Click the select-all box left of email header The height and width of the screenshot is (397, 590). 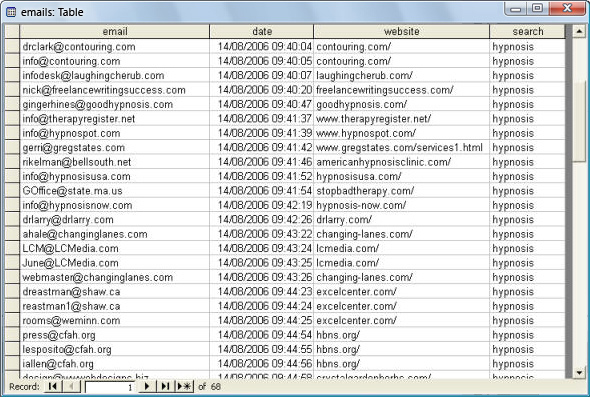click(12, 32)
